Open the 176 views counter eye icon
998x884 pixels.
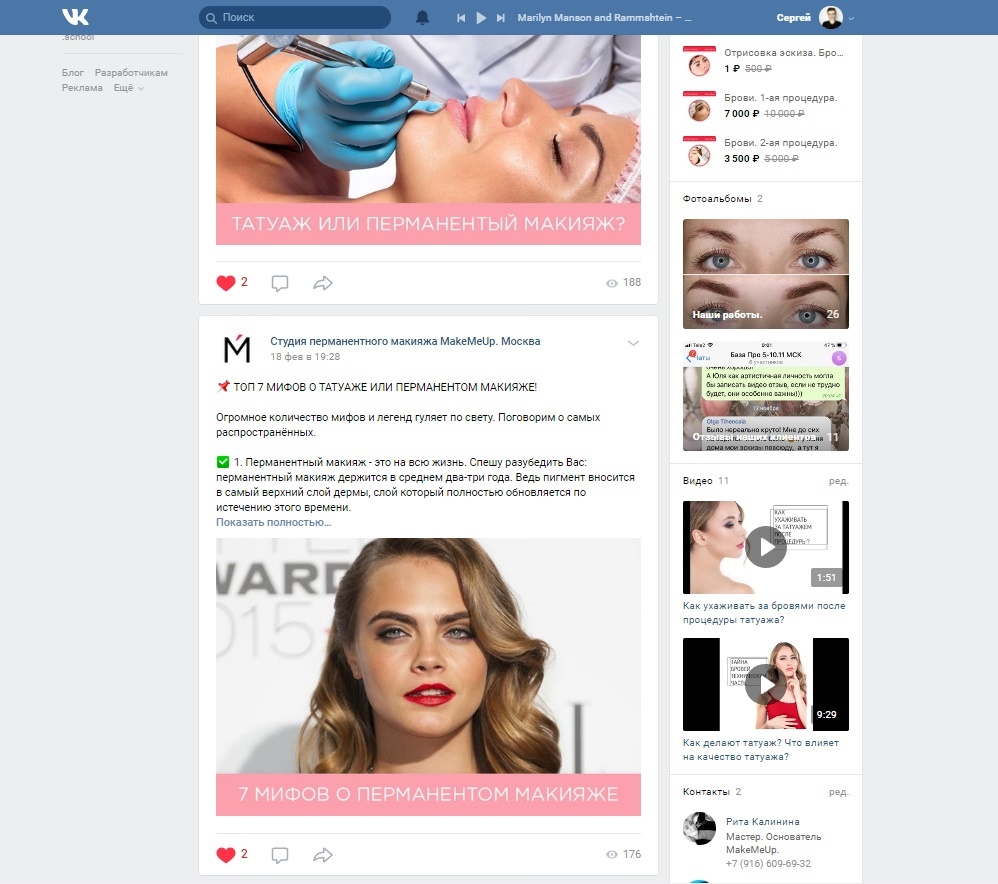(612, 855)
